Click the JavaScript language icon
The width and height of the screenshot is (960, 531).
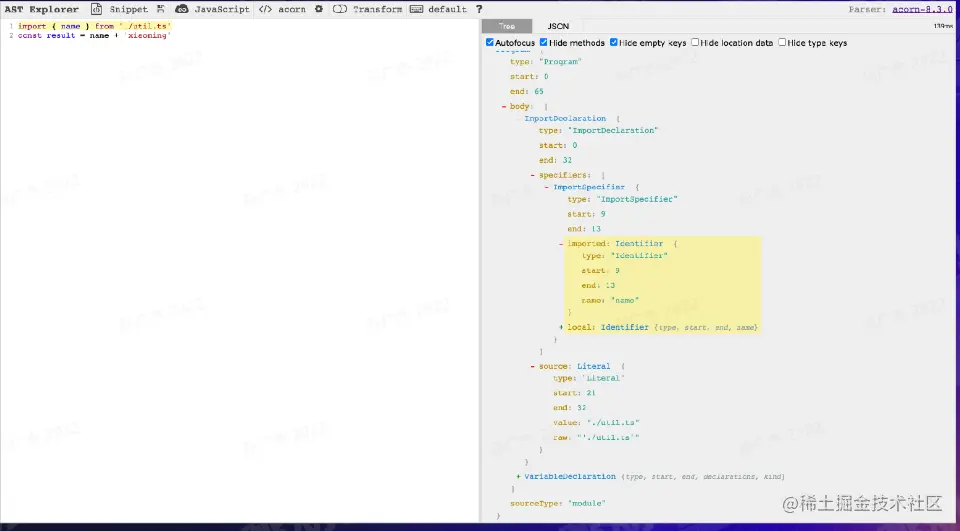pos(182,9)
